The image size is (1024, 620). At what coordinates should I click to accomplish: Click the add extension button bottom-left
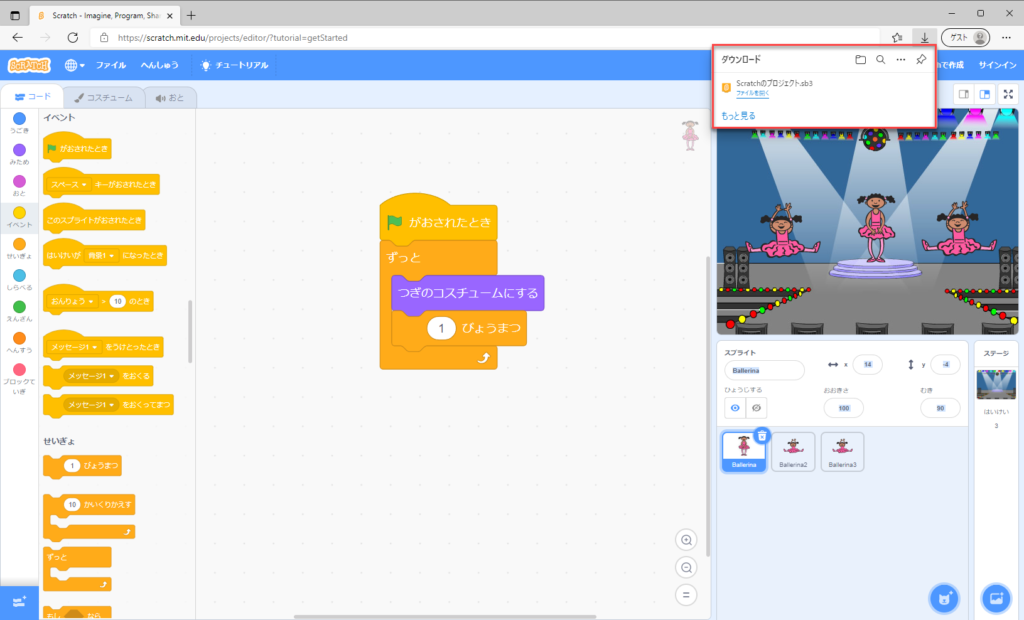pos(19,600)
